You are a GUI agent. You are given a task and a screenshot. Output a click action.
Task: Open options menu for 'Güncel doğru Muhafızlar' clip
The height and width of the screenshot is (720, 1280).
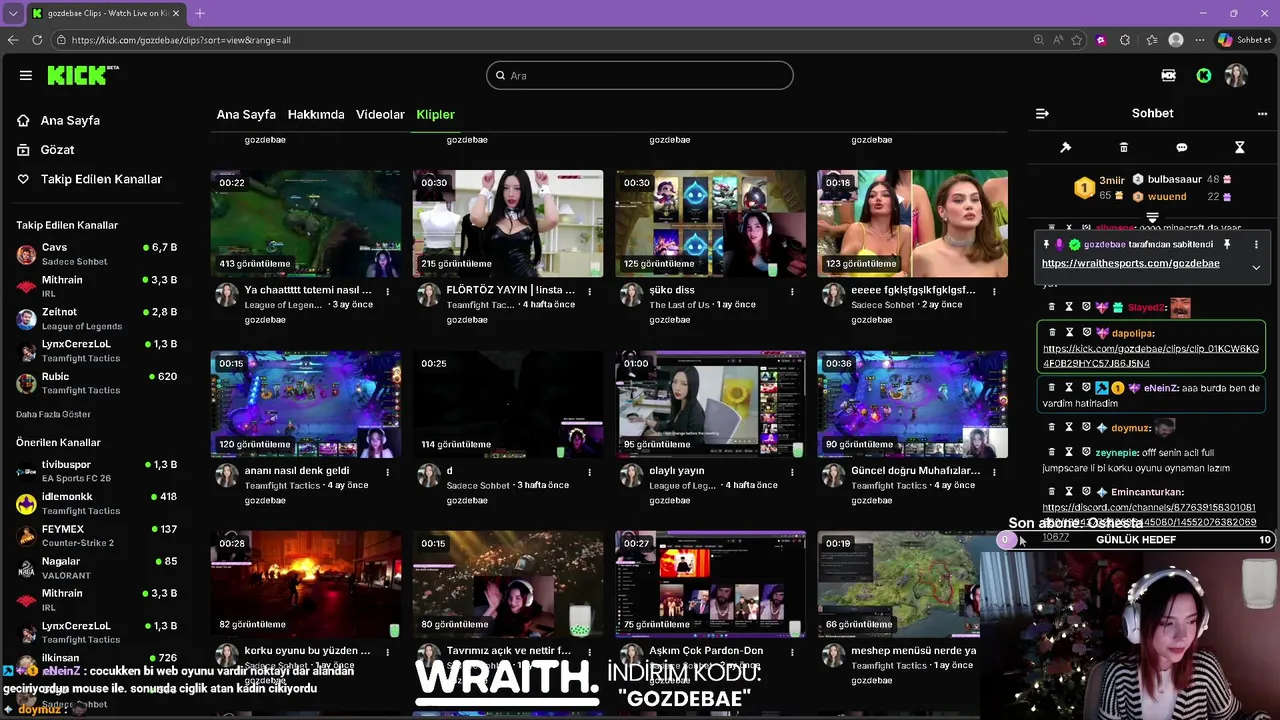994,472
